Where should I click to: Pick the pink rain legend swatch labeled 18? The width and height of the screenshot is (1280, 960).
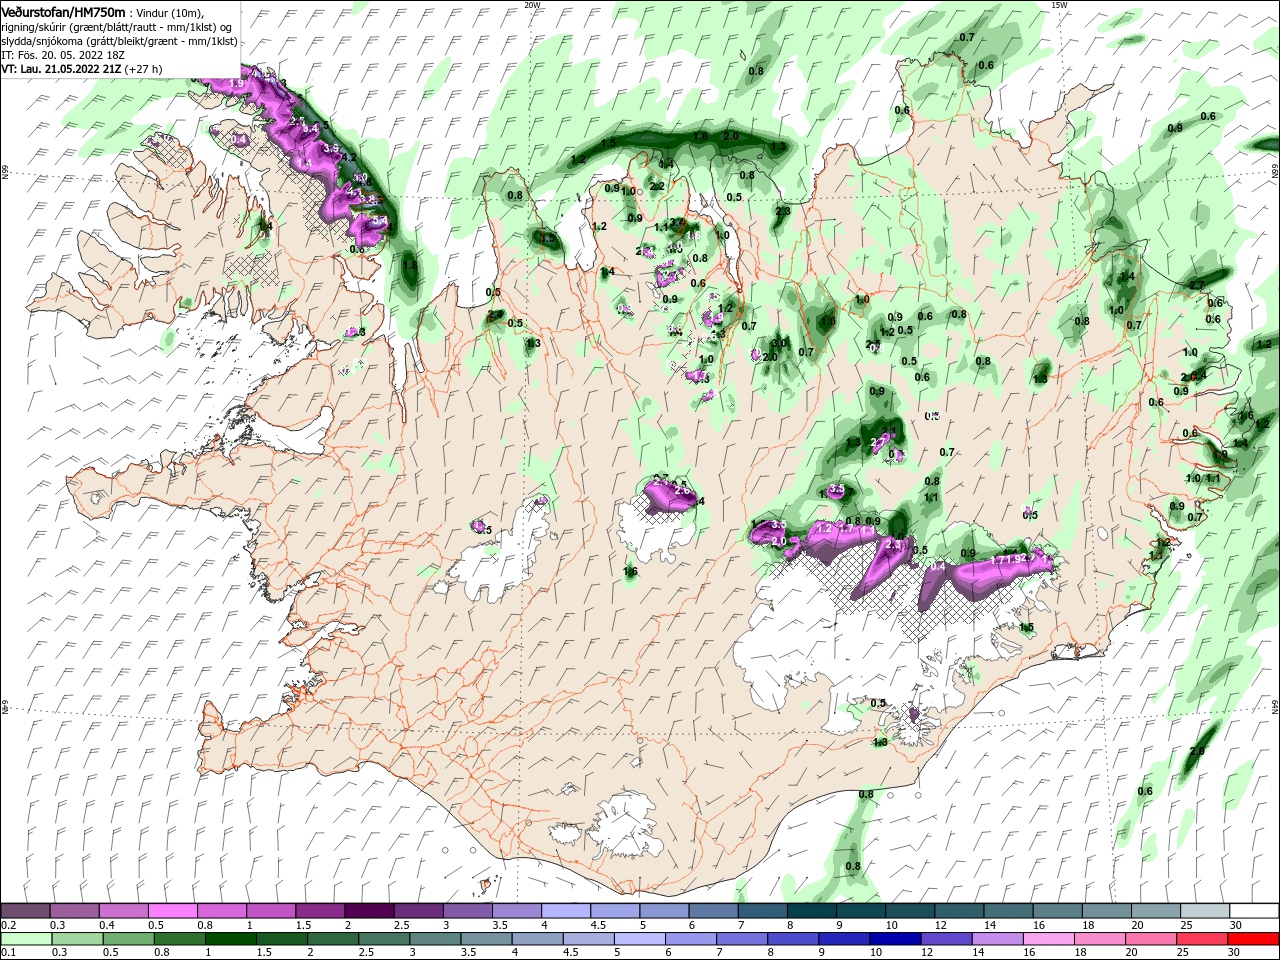click(1100, 939)
